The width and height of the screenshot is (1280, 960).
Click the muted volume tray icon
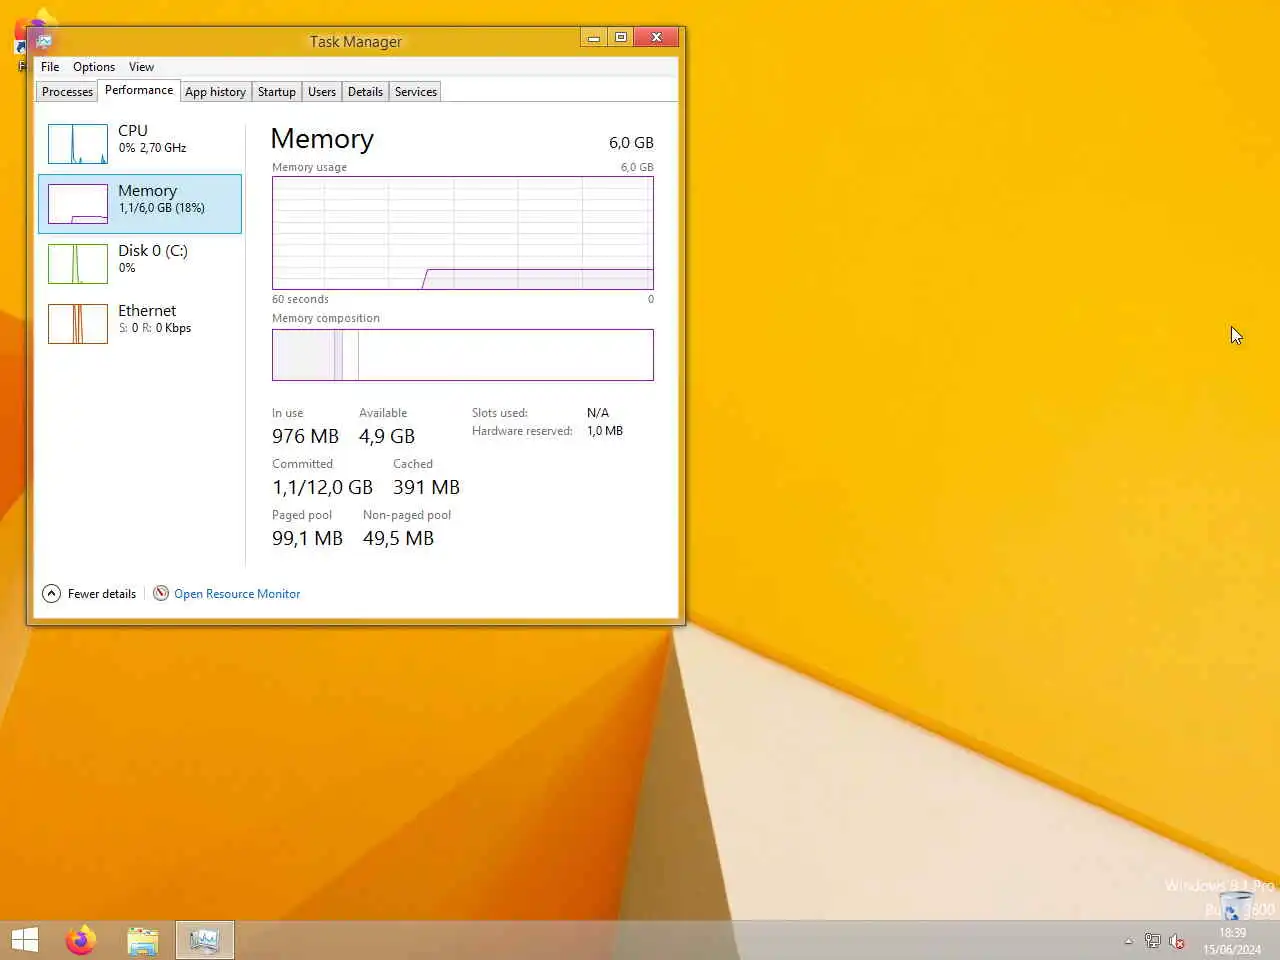click(1177, 941)
